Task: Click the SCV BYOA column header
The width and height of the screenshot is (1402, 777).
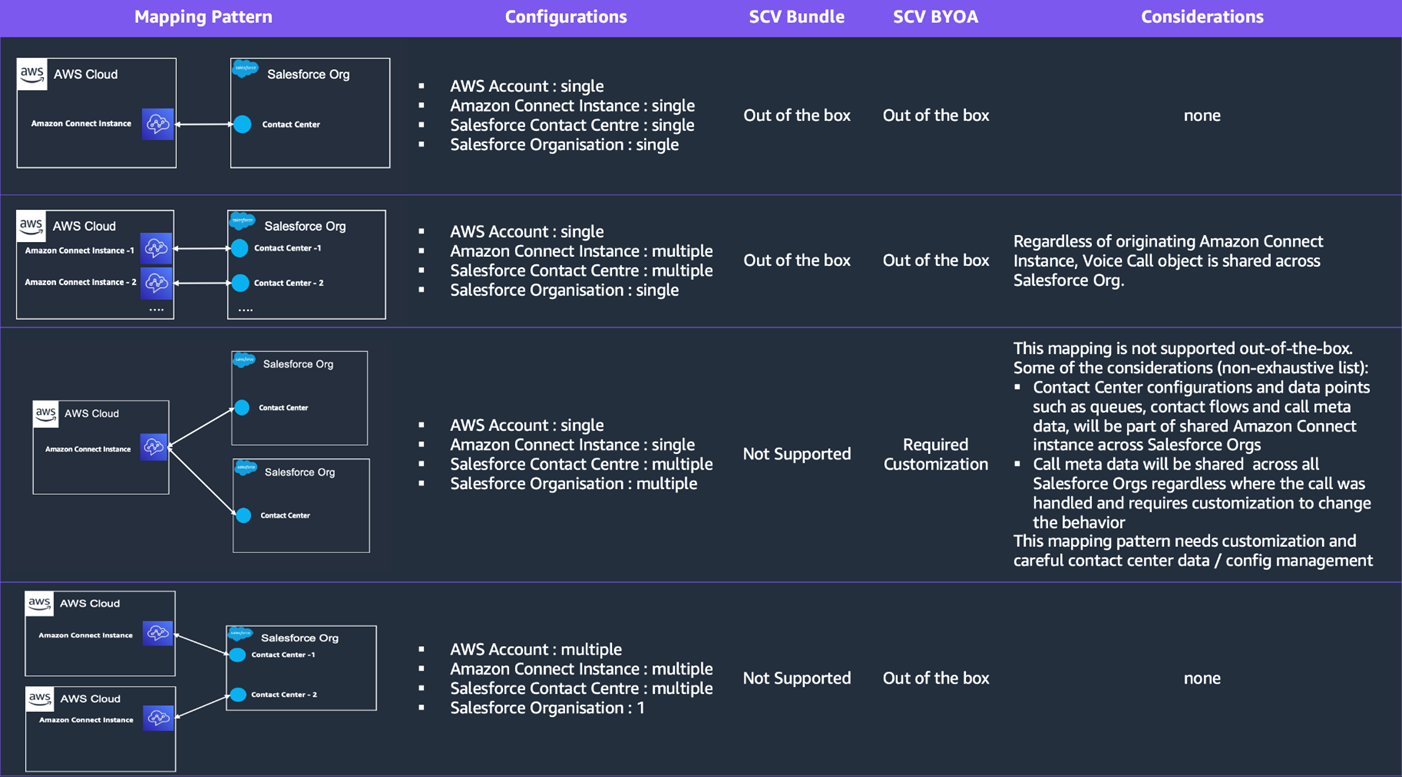Action: 936,17
